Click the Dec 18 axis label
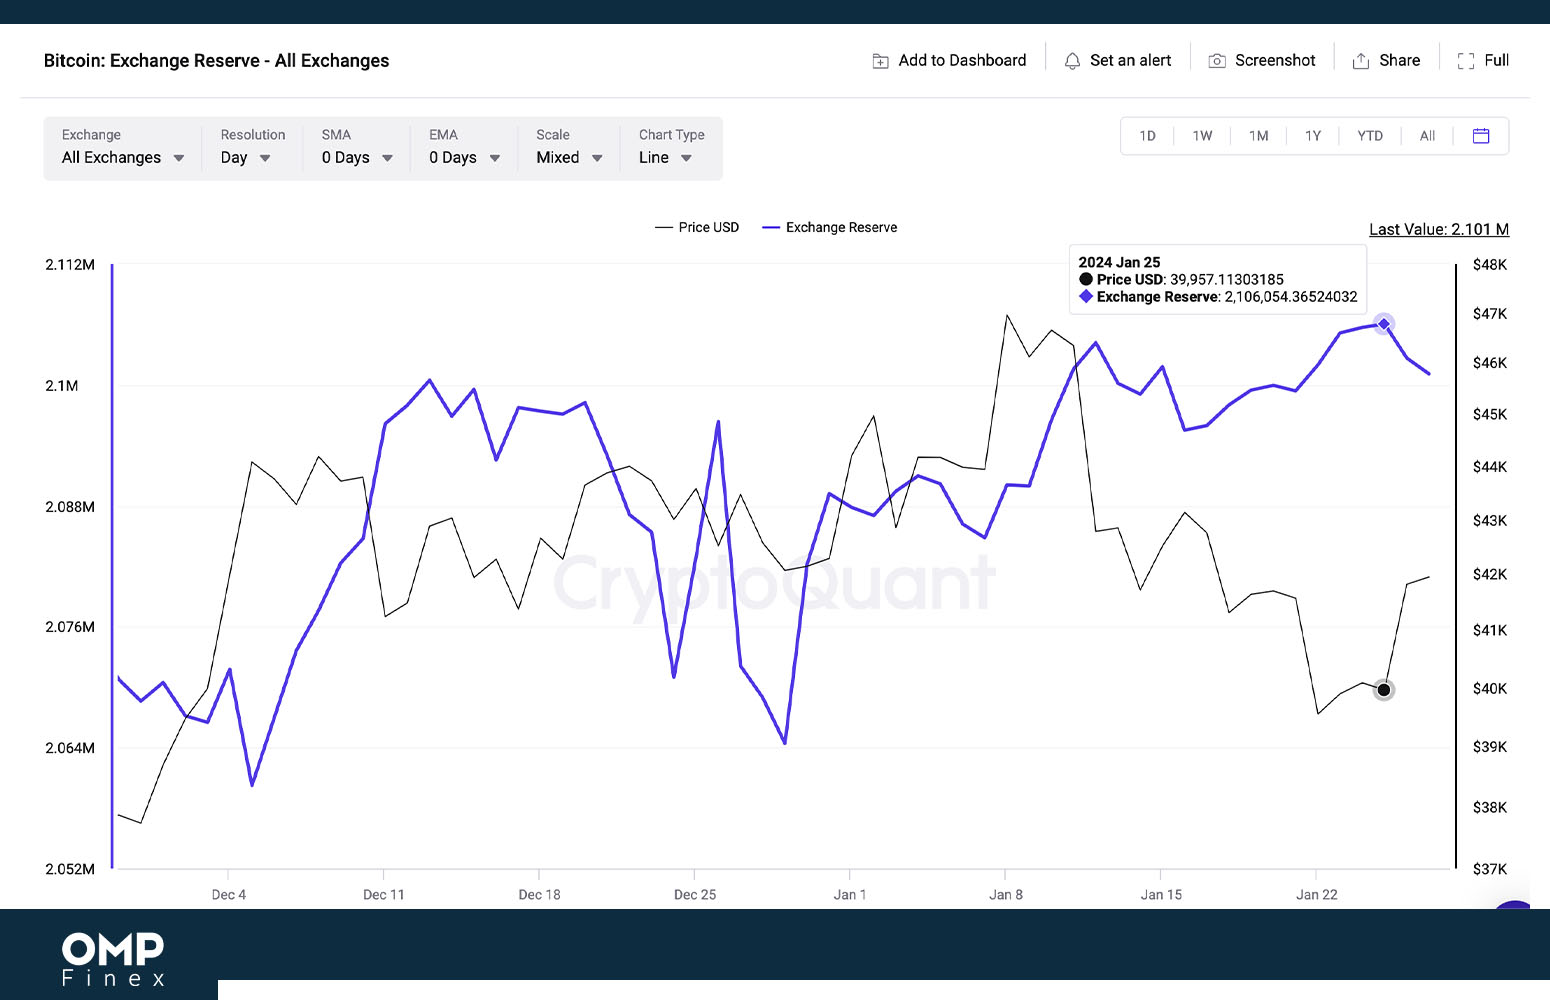The image size is (1550, 1000). pos(539,895)
